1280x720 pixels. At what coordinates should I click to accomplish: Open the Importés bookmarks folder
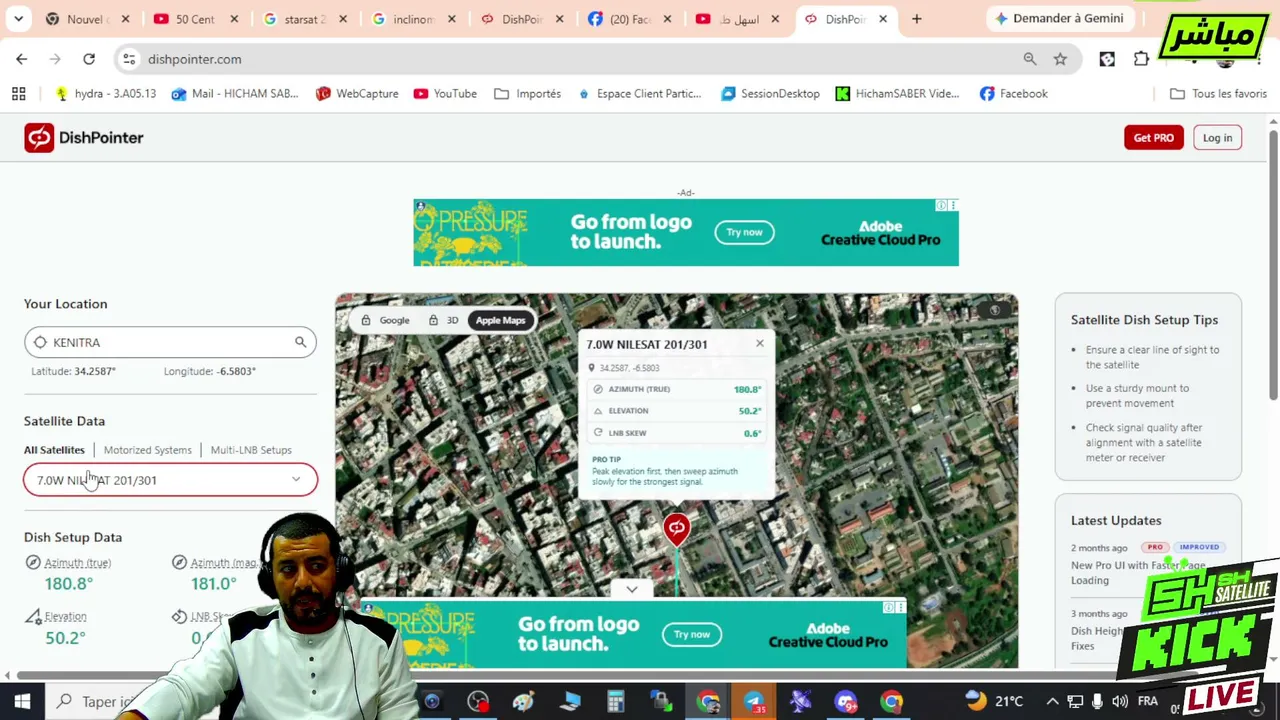coord(527,94)
